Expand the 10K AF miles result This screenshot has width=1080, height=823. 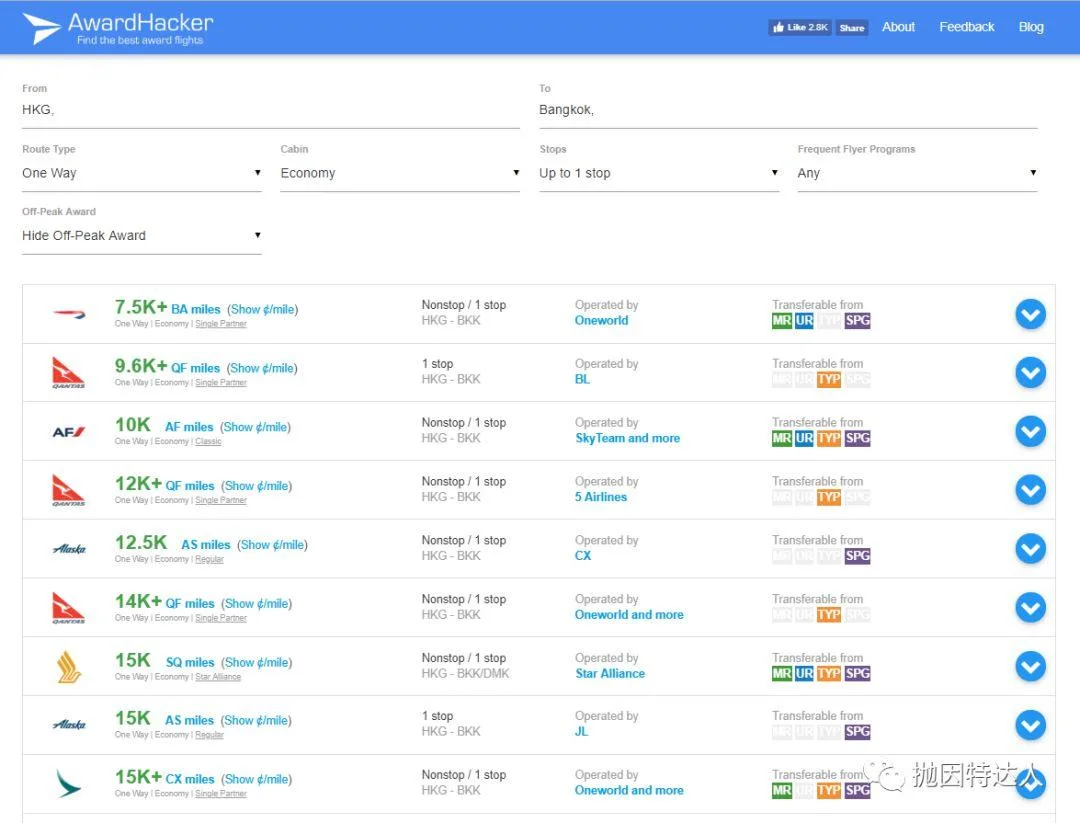(x=1030, y=432)
